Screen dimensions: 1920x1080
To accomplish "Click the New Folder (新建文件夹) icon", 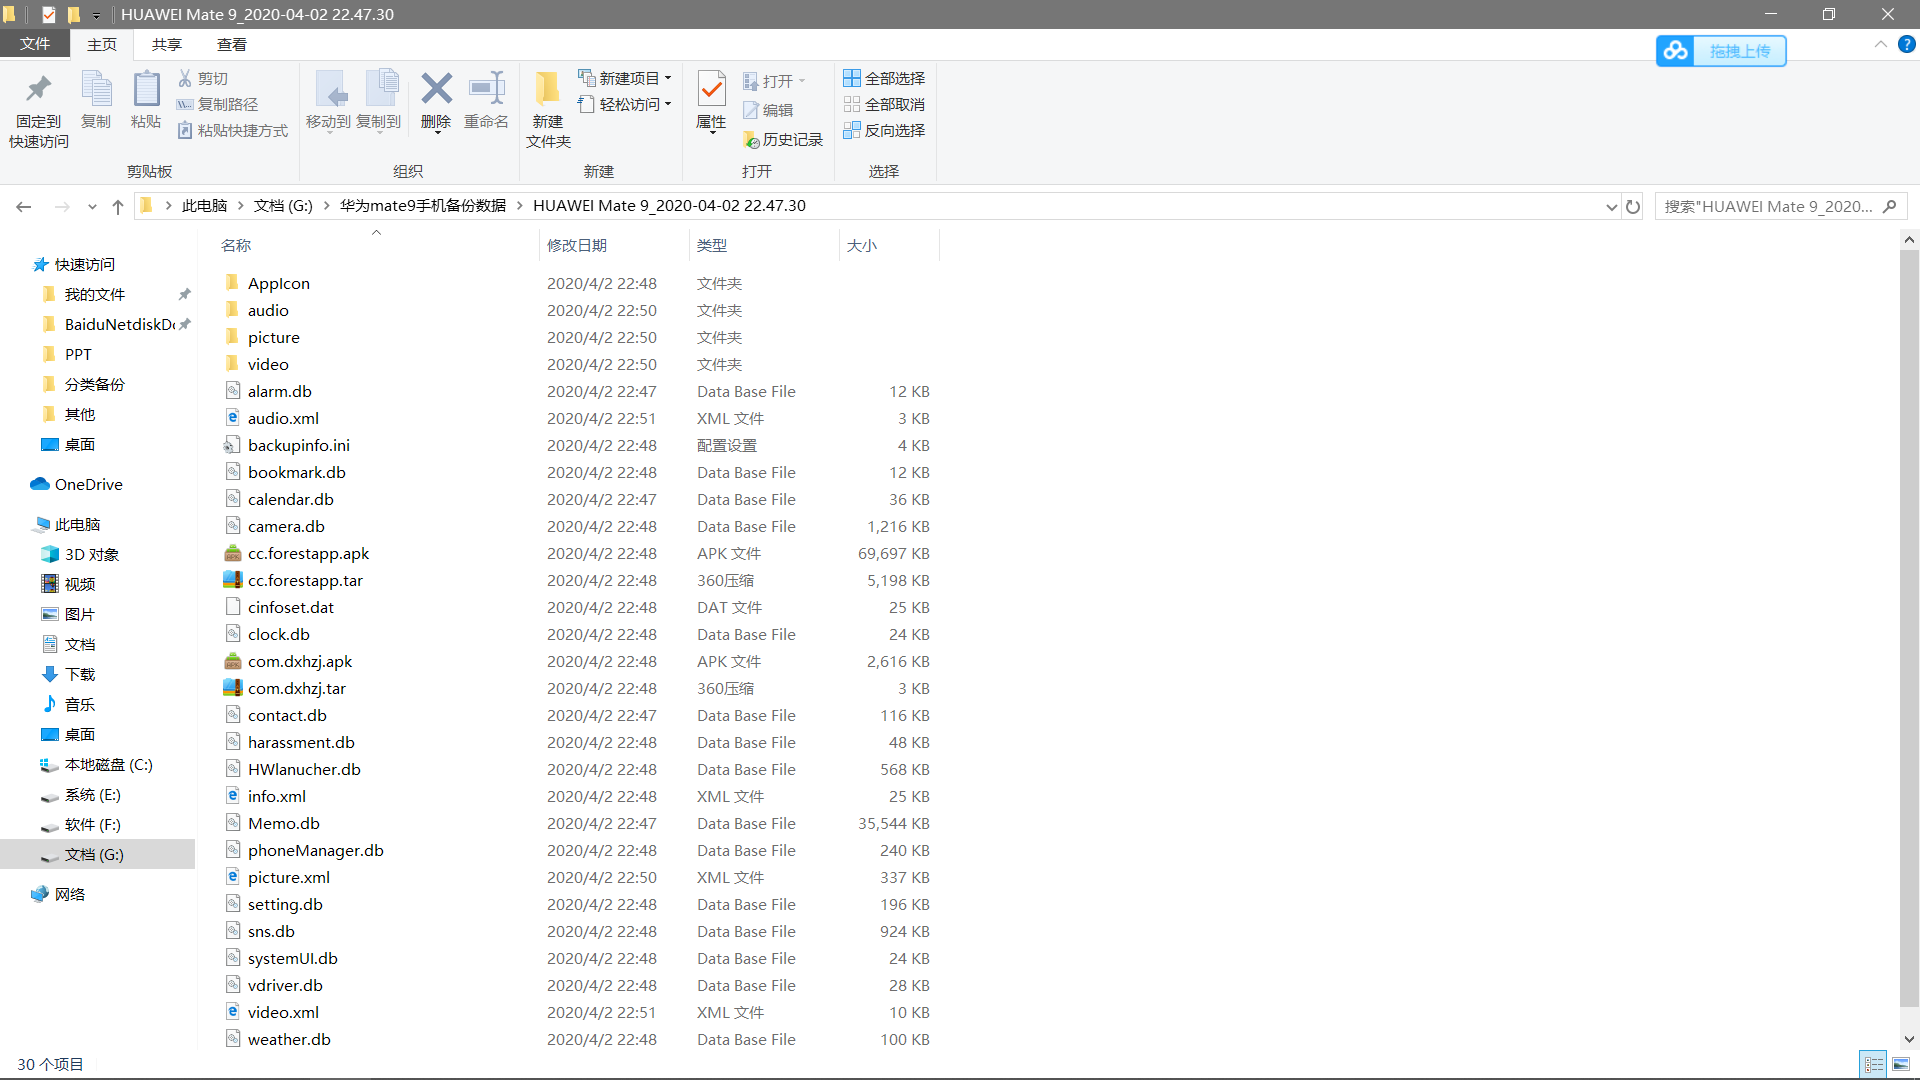I will tap(547, 90).
